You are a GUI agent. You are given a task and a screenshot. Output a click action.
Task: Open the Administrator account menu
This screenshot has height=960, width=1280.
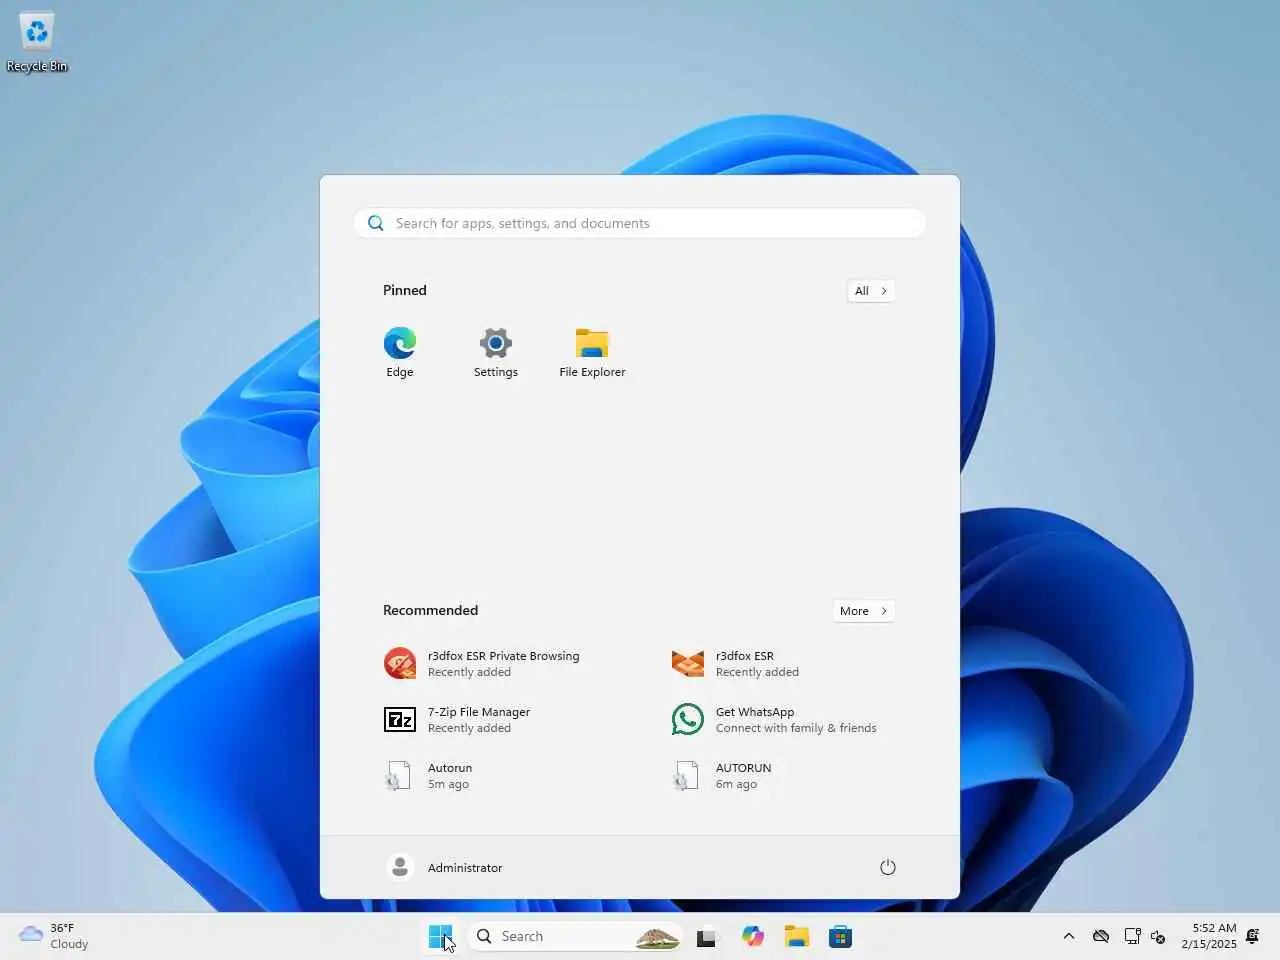pos(446,867)
